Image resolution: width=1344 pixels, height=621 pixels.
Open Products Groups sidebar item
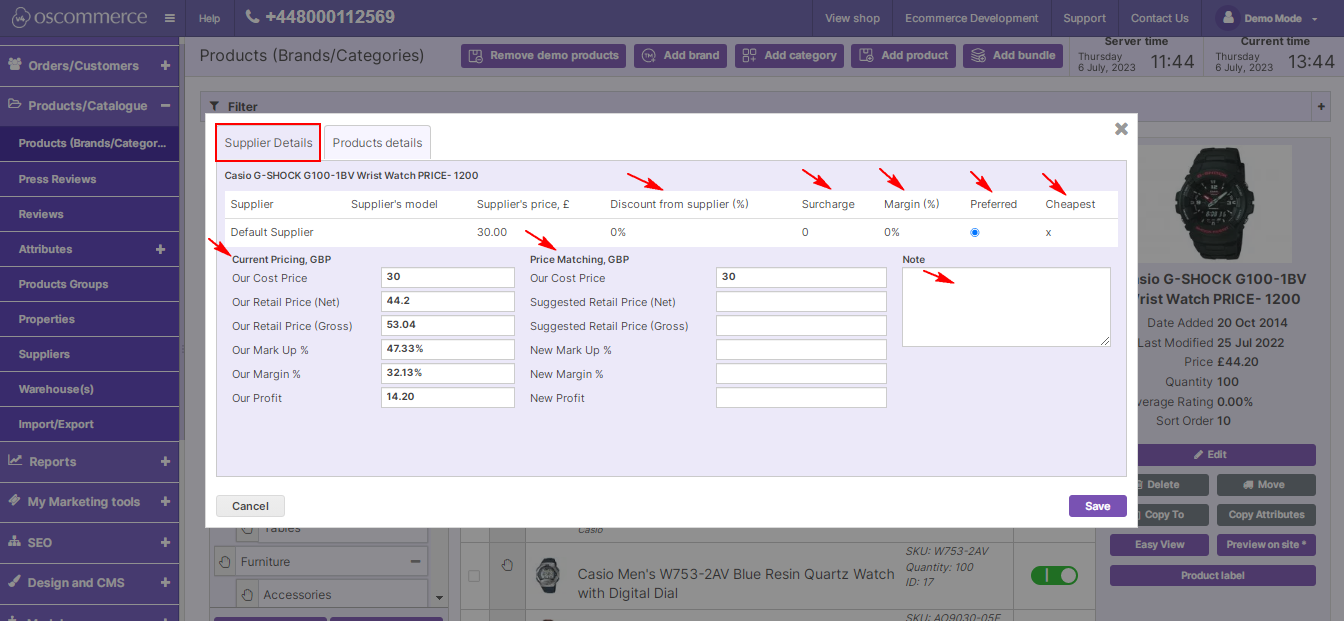click(90, 284)
